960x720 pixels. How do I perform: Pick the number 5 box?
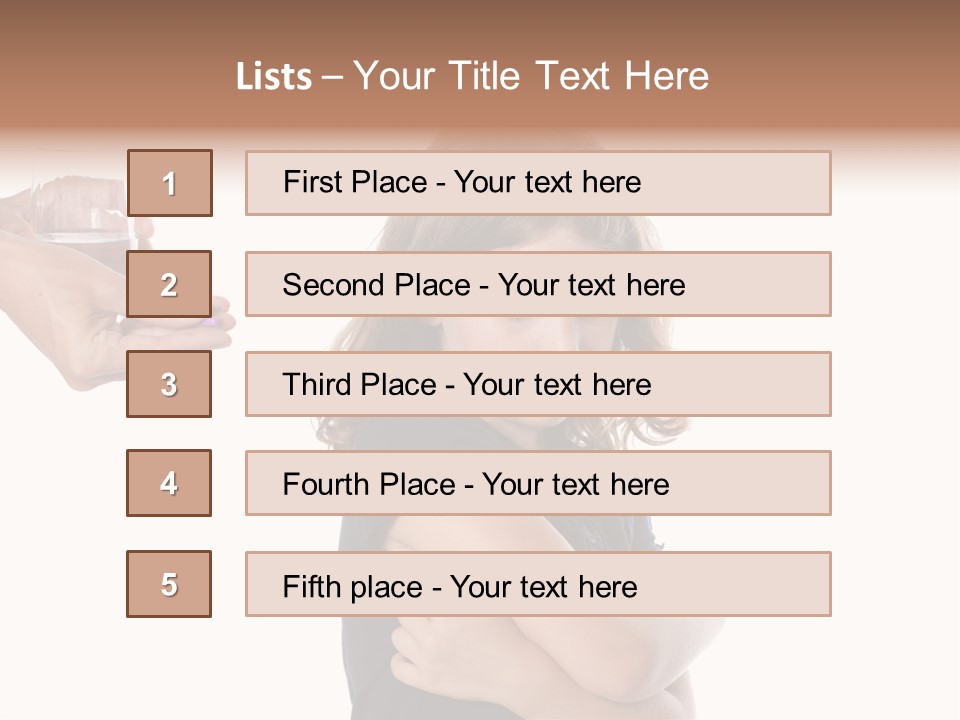tap(169, 584)
